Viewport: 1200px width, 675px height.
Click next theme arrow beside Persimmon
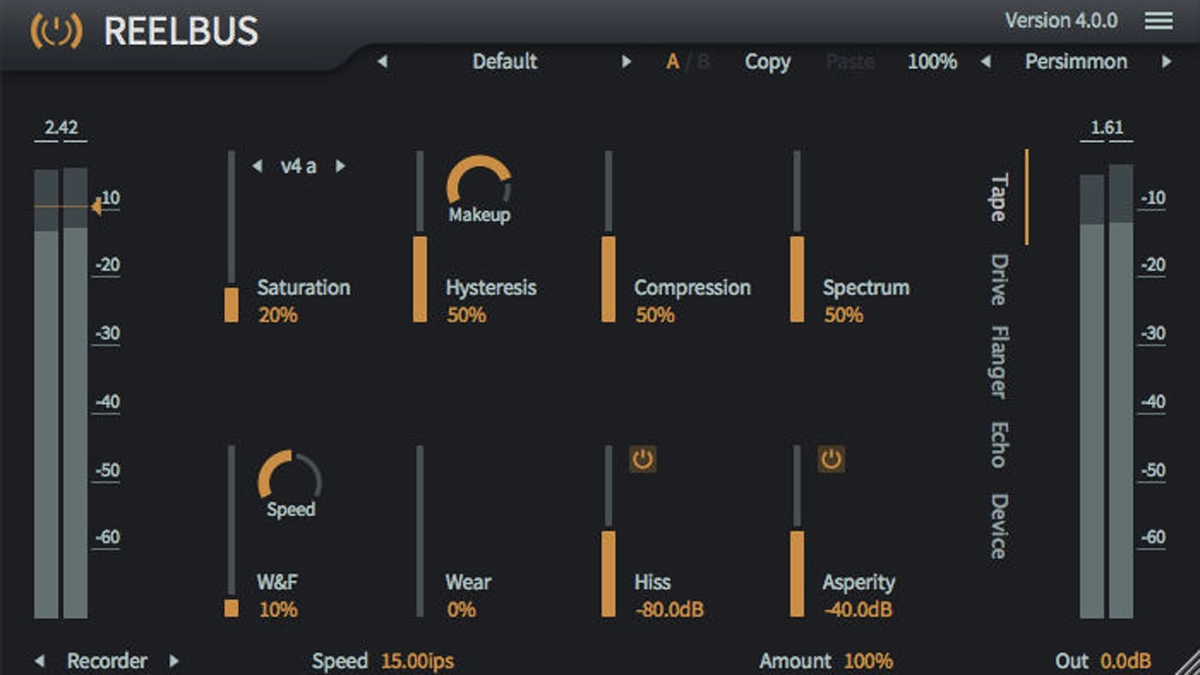pos(1166,62)
